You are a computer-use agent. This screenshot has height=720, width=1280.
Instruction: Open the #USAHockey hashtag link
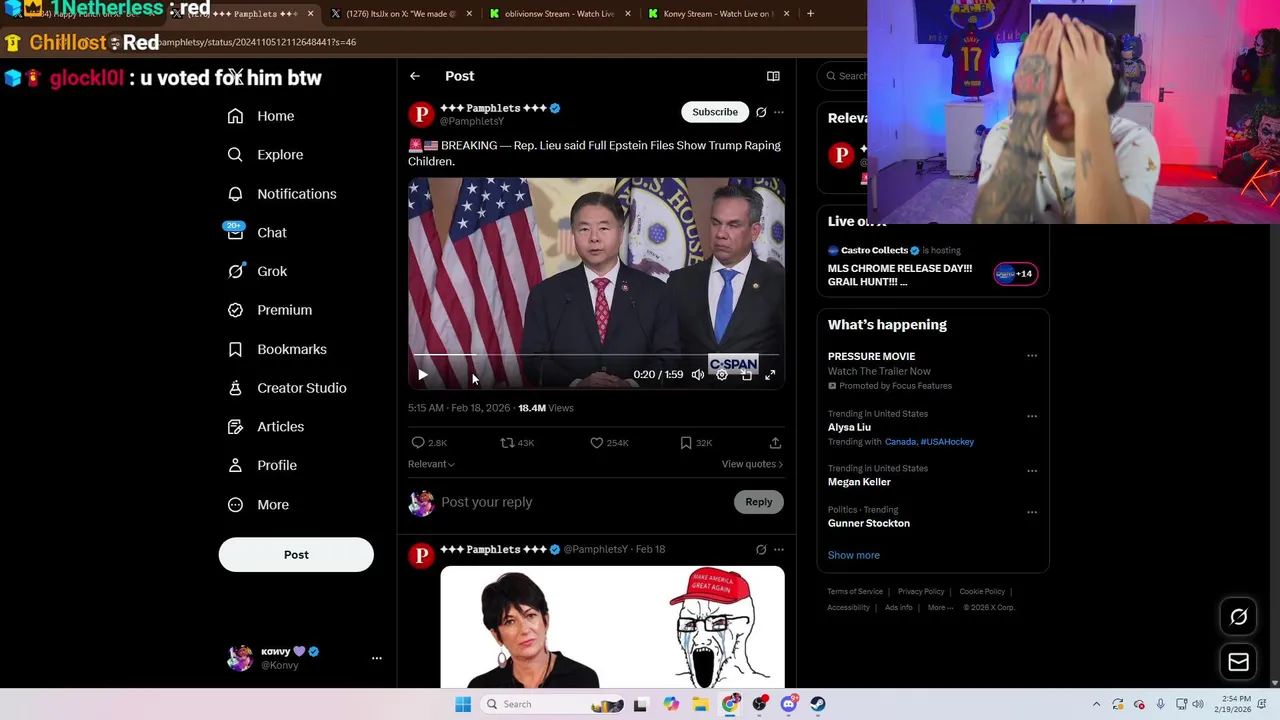click(x=947, y=442)
